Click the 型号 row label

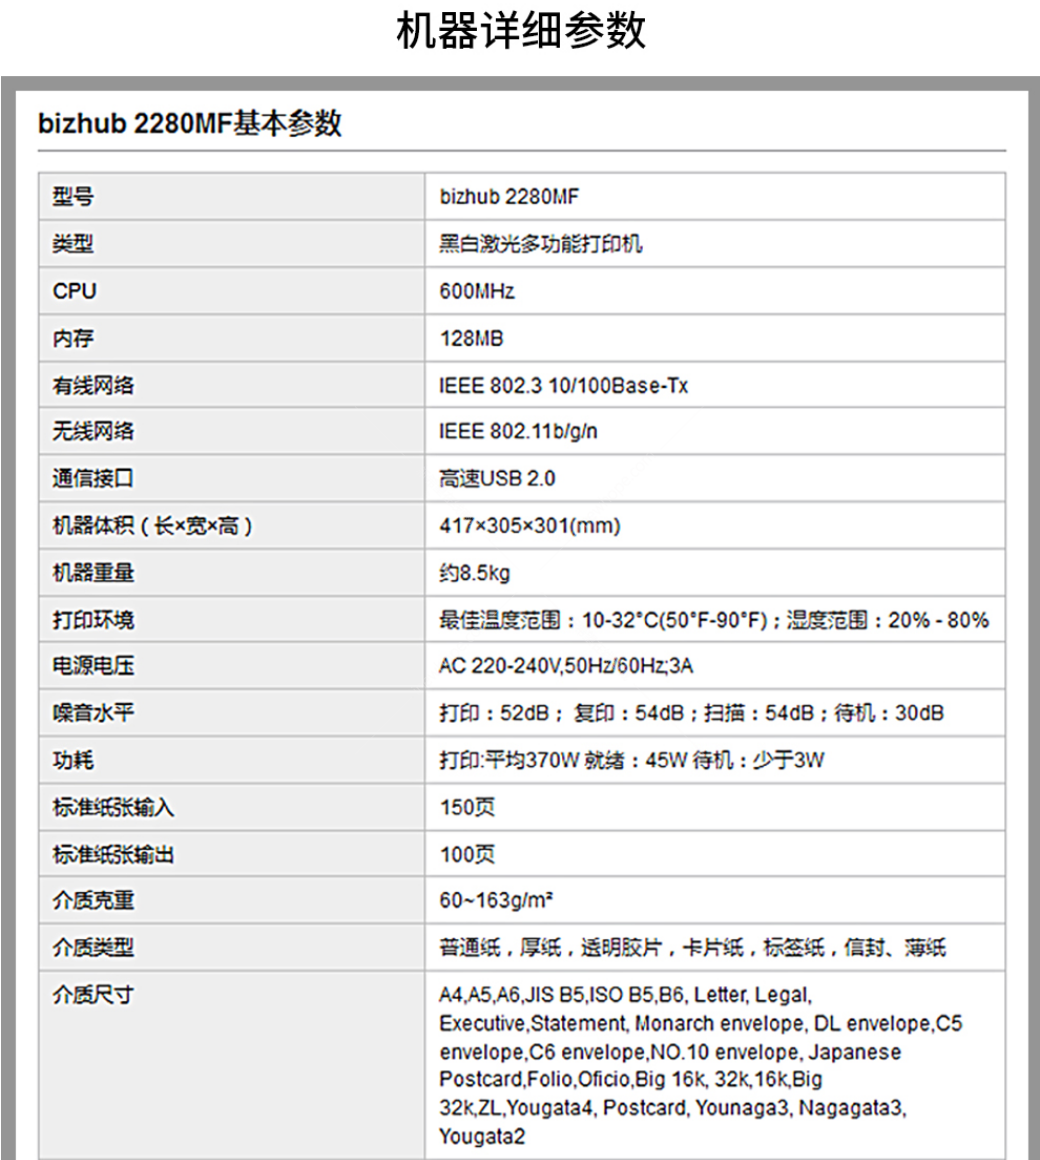pos(73,197)
